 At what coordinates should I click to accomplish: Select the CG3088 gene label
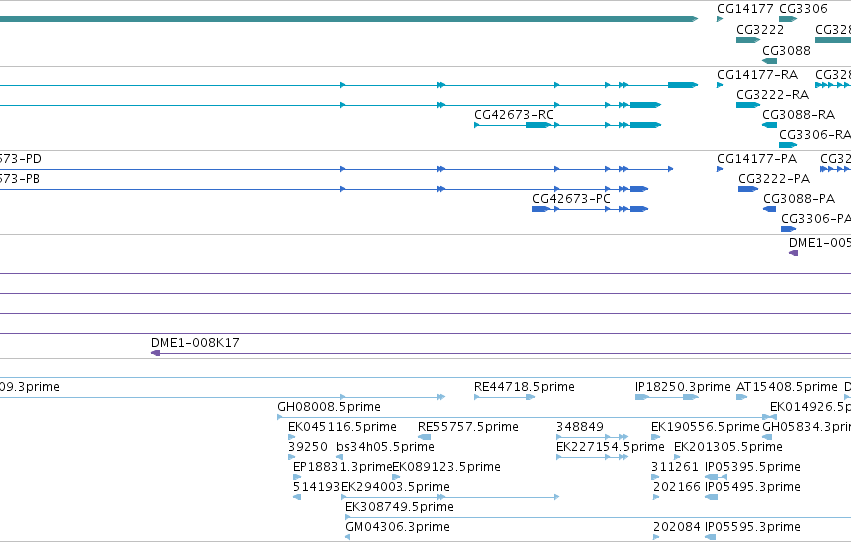click(x=786, y=51)
